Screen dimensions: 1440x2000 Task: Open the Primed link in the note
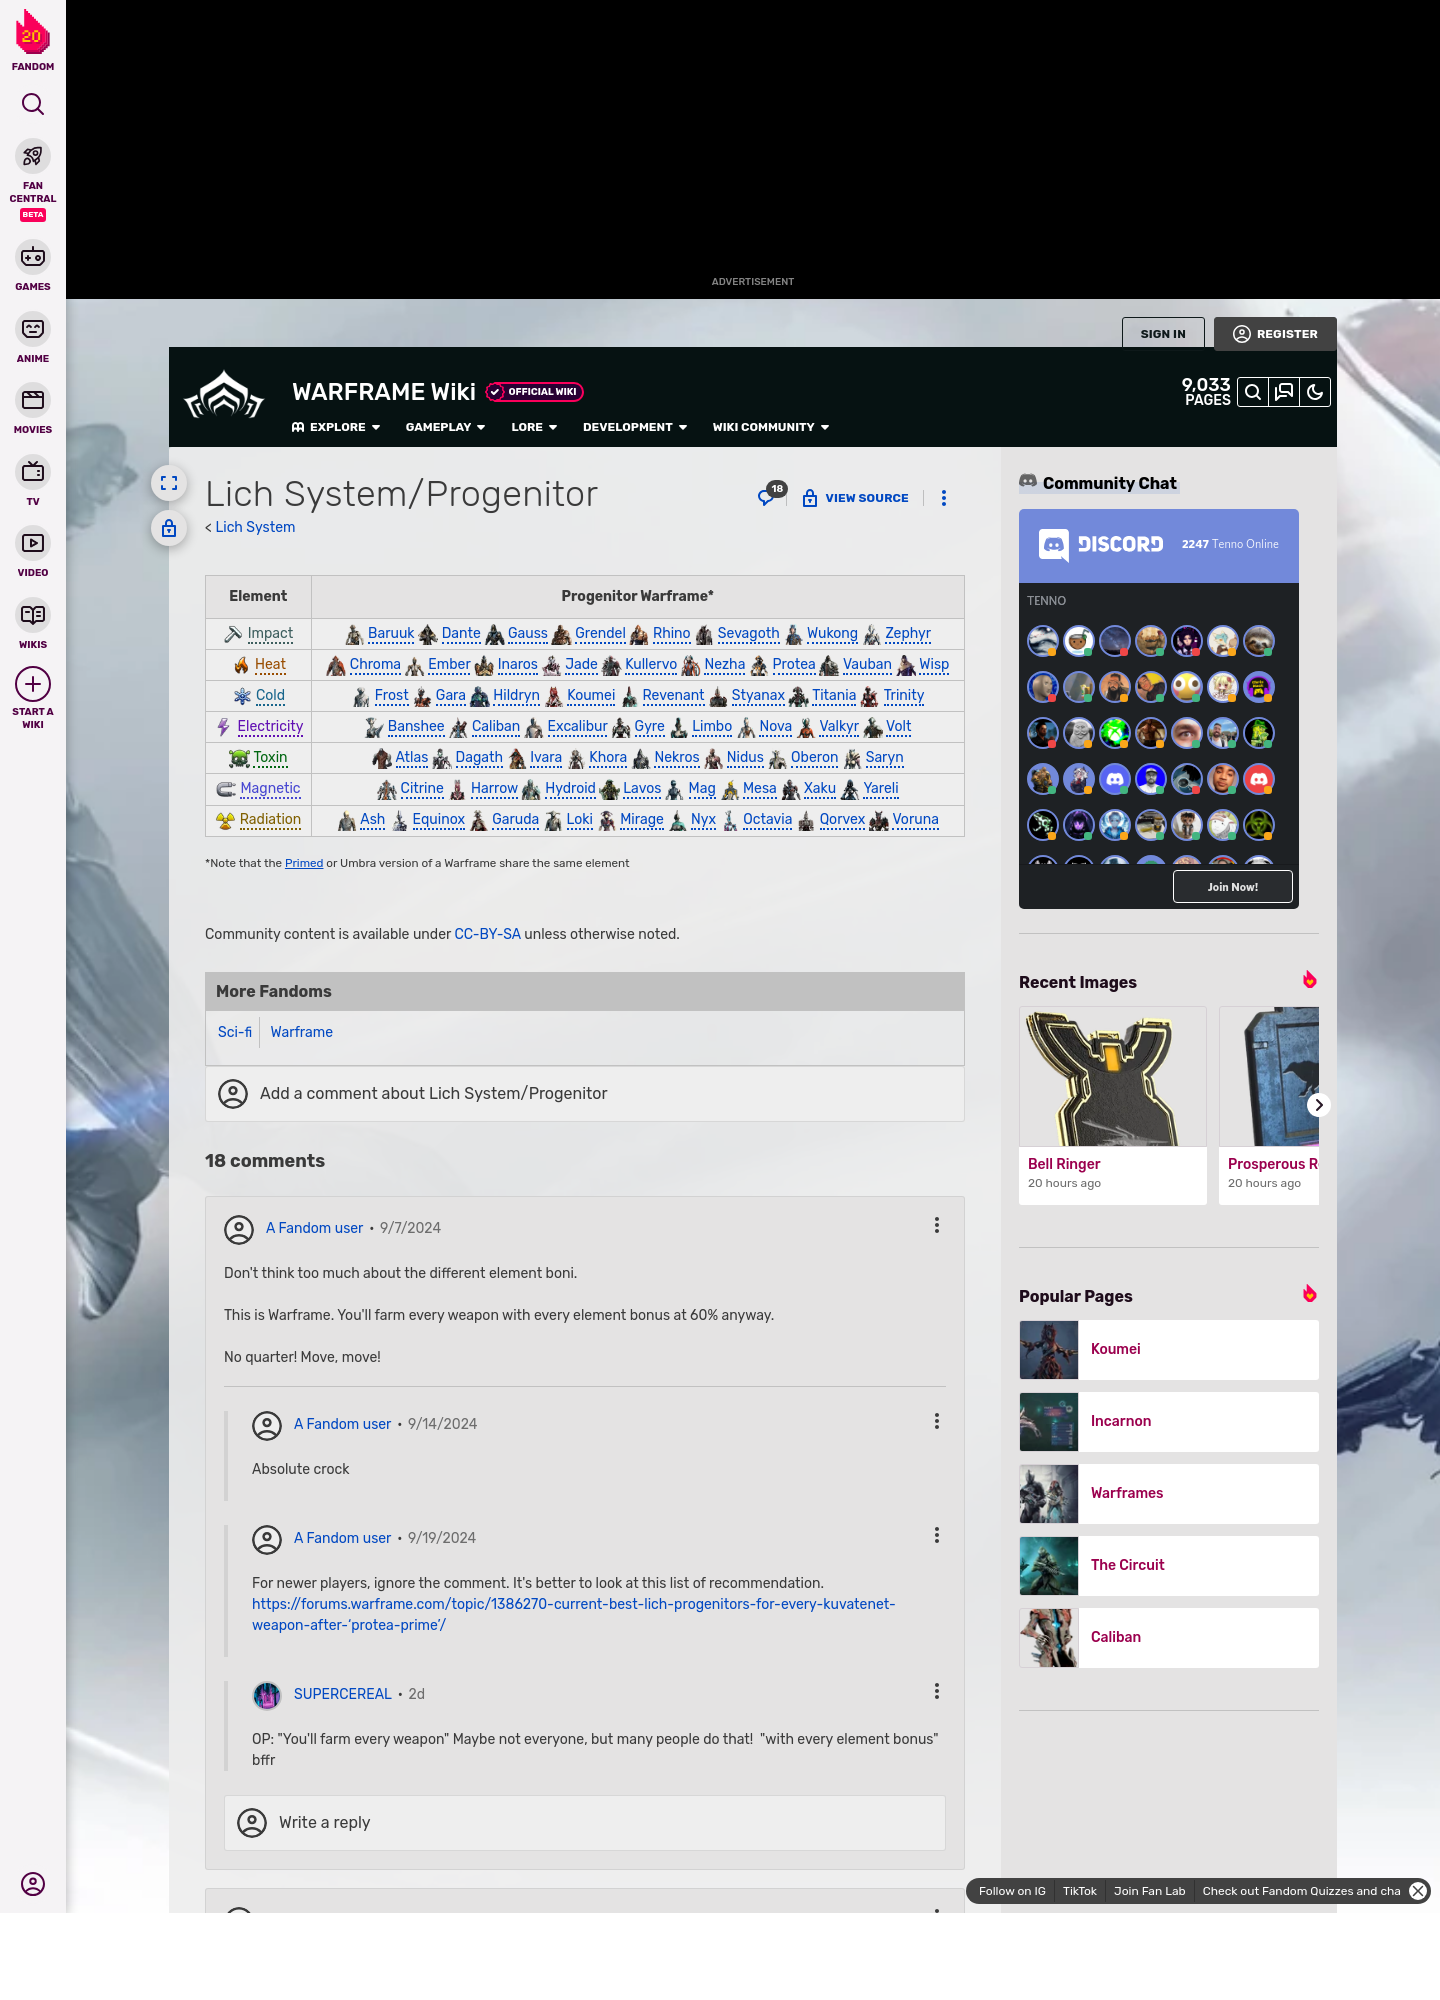[x=304, y=863]
